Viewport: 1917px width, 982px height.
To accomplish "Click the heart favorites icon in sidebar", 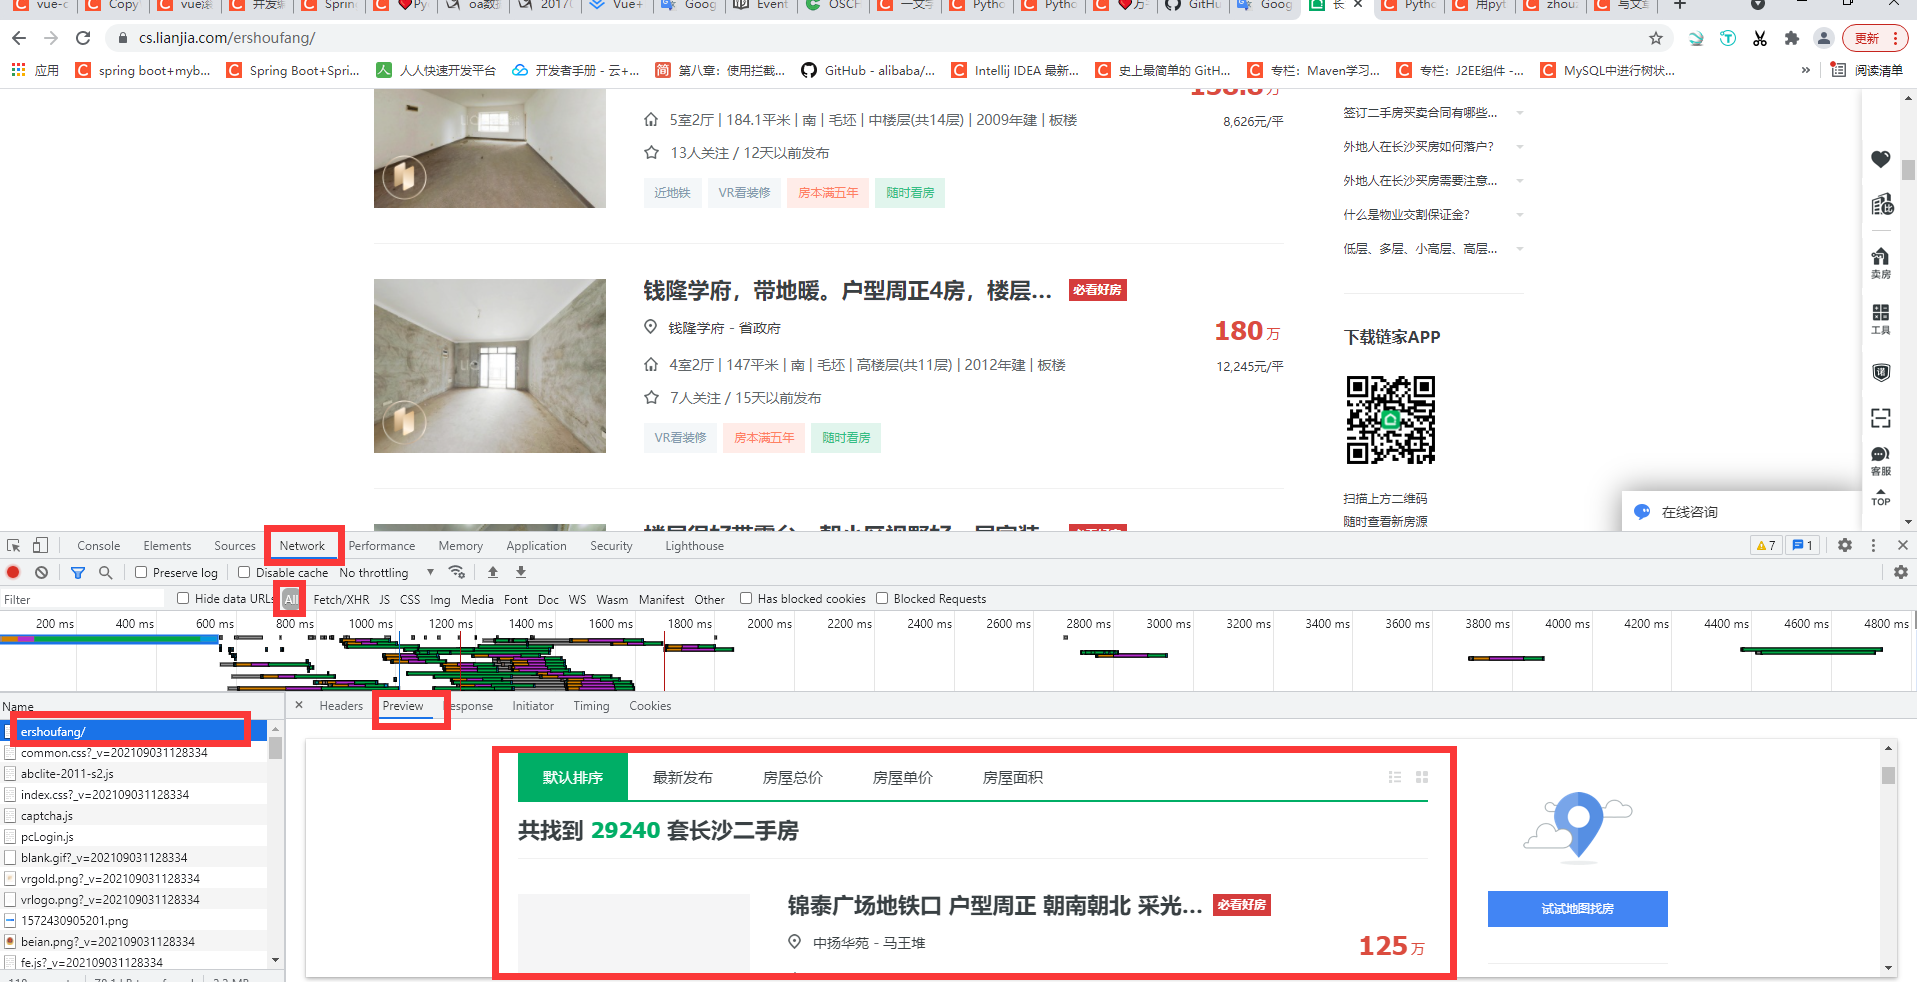I will [x=1881, y=159].
